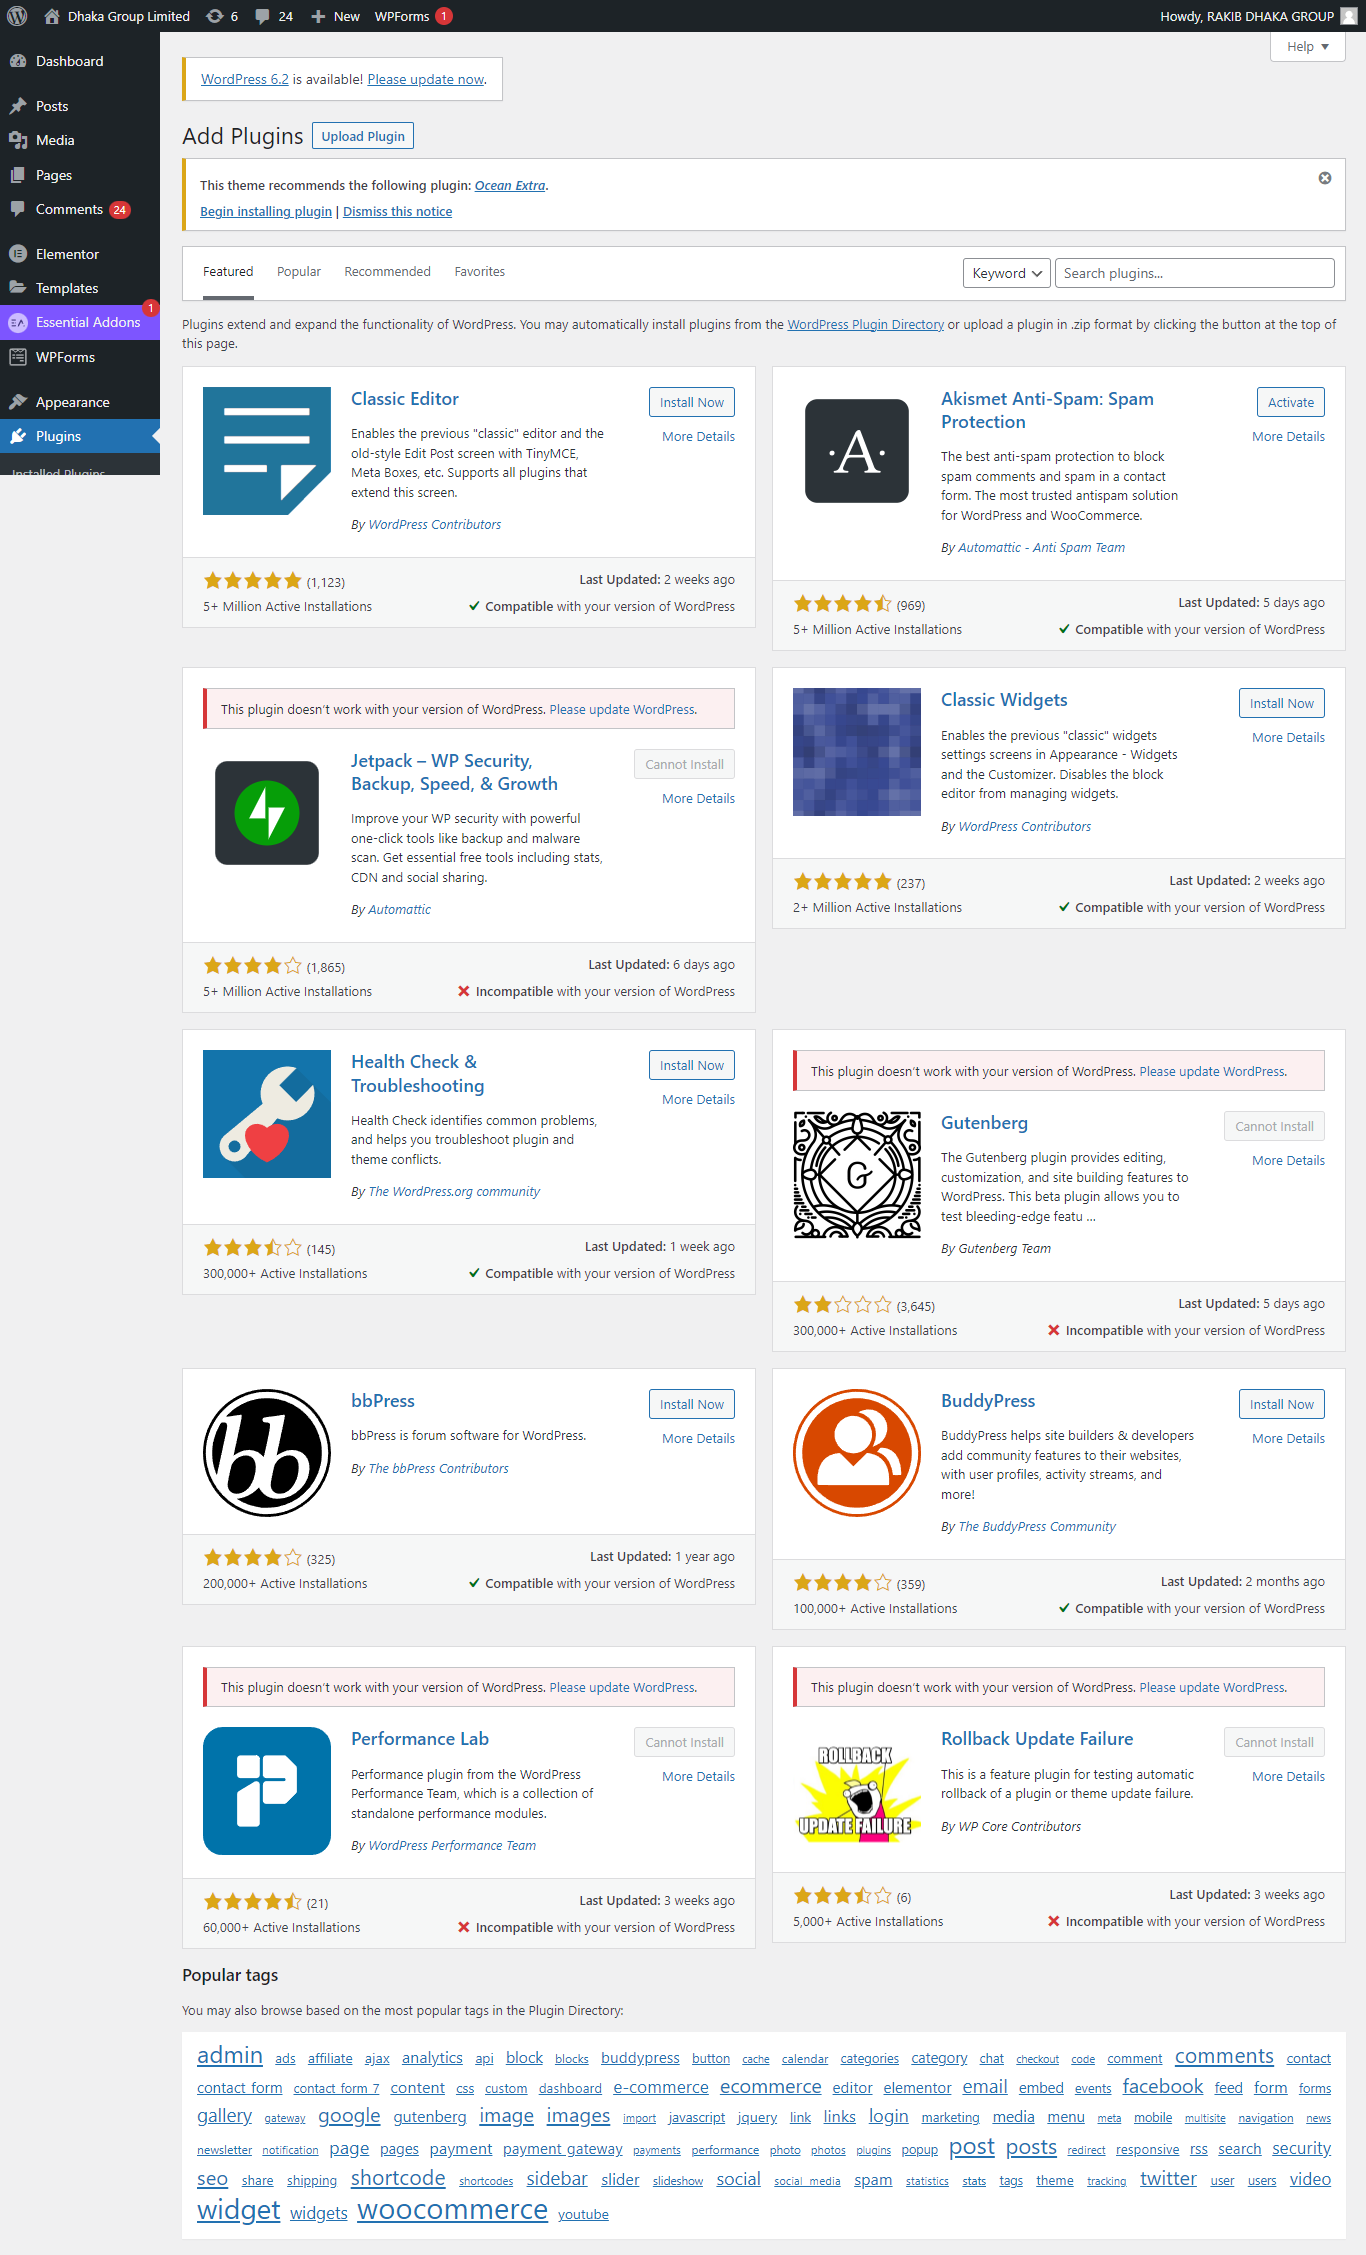Install the Classic Widgets plugin

coord(1282,703)
